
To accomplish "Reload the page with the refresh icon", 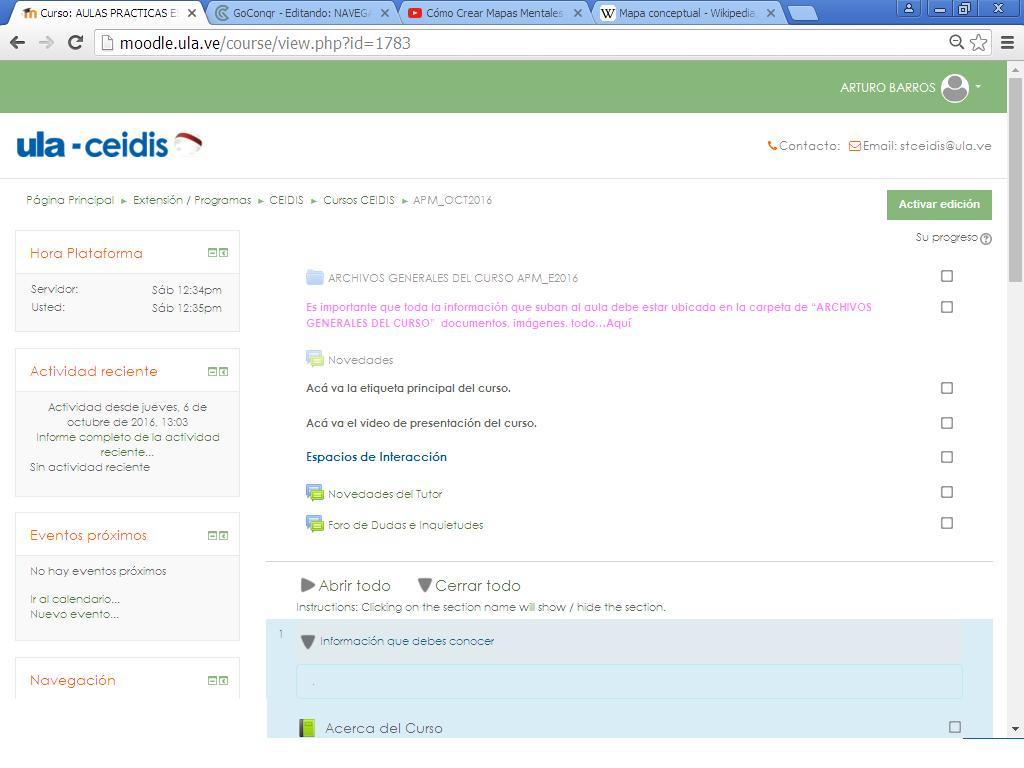I will coord(76,42).
